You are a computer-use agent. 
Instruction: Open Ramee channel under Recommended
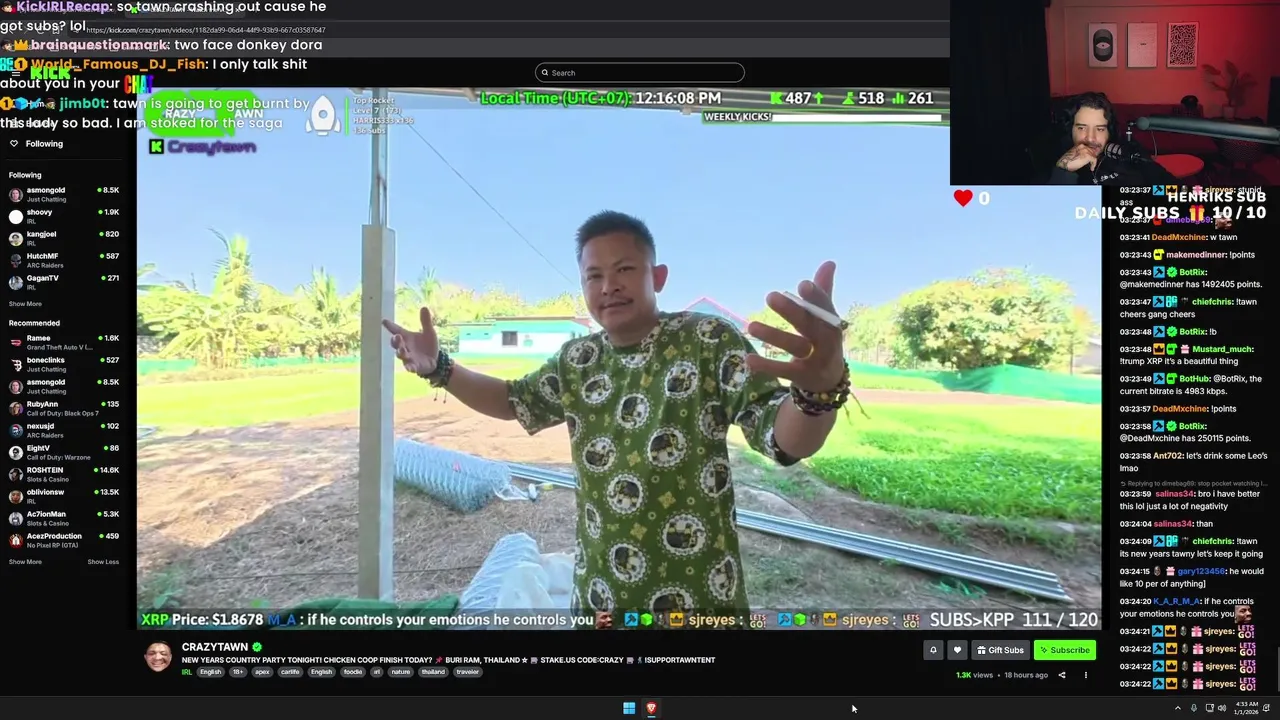(64, 342)
